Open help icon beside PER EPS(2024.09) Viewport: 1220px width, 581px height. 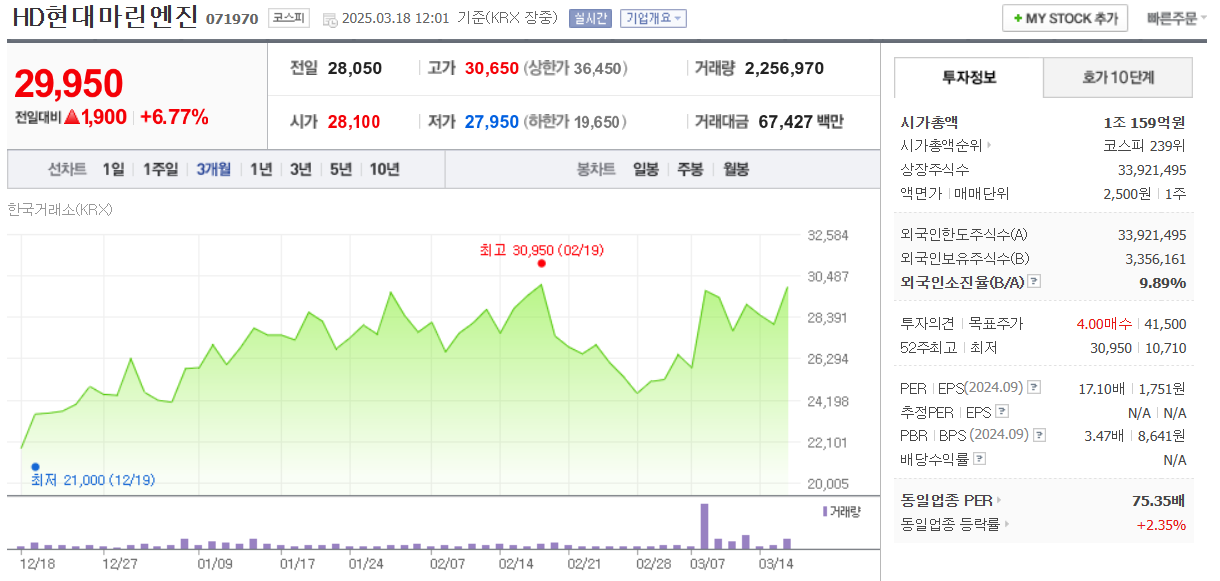pyautogui.click(x=1034, y=387)
